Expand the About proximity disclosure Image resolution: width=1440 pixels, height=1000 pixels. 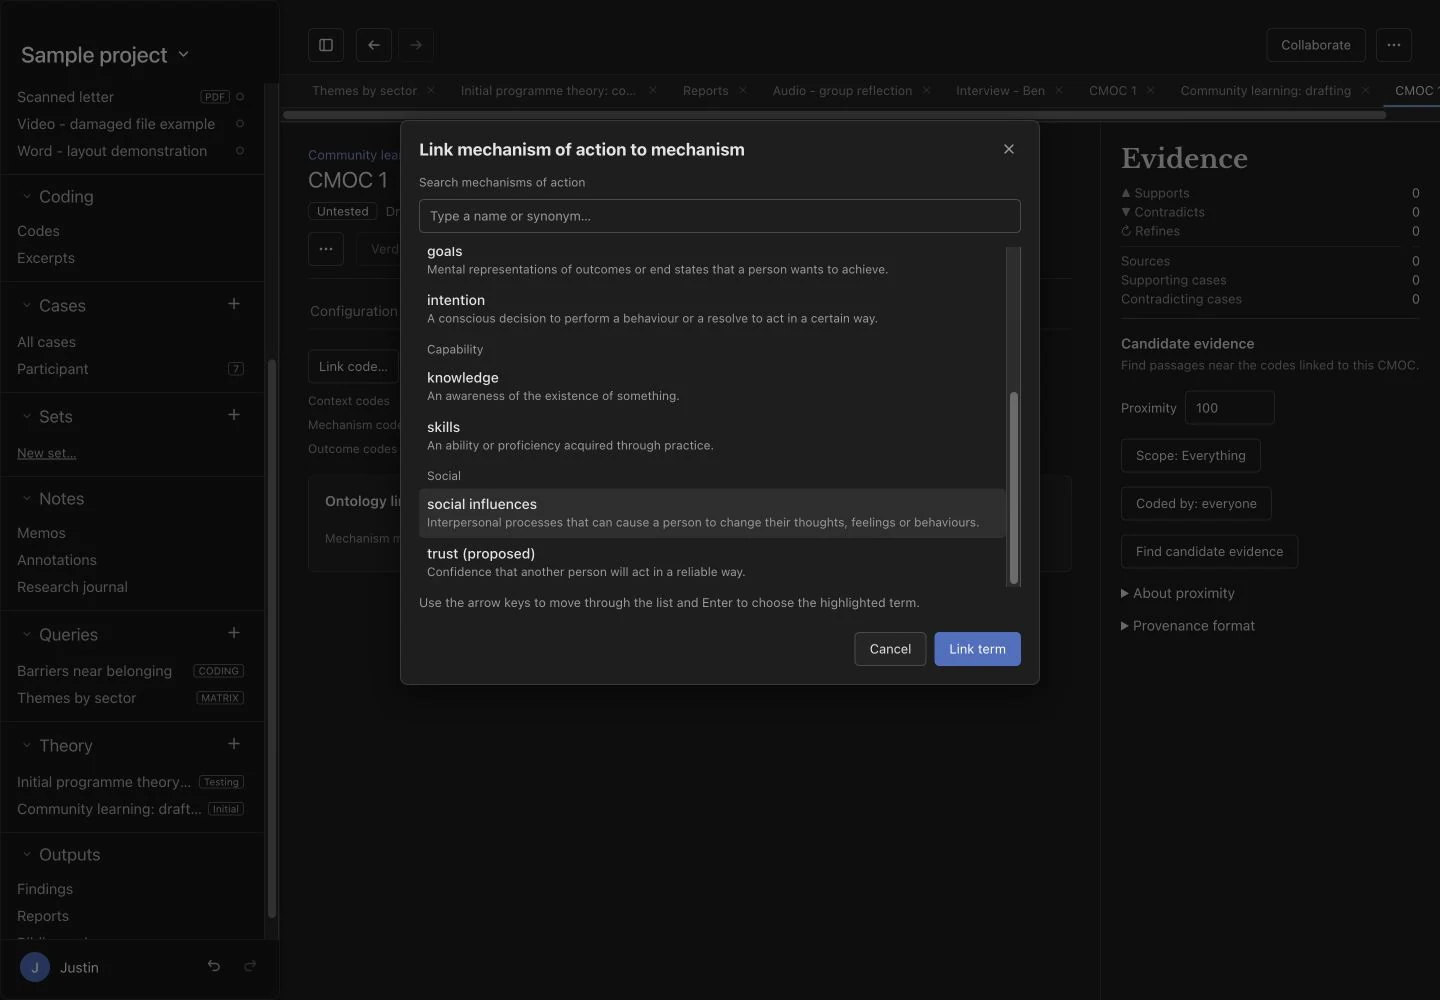point(1178,593)
